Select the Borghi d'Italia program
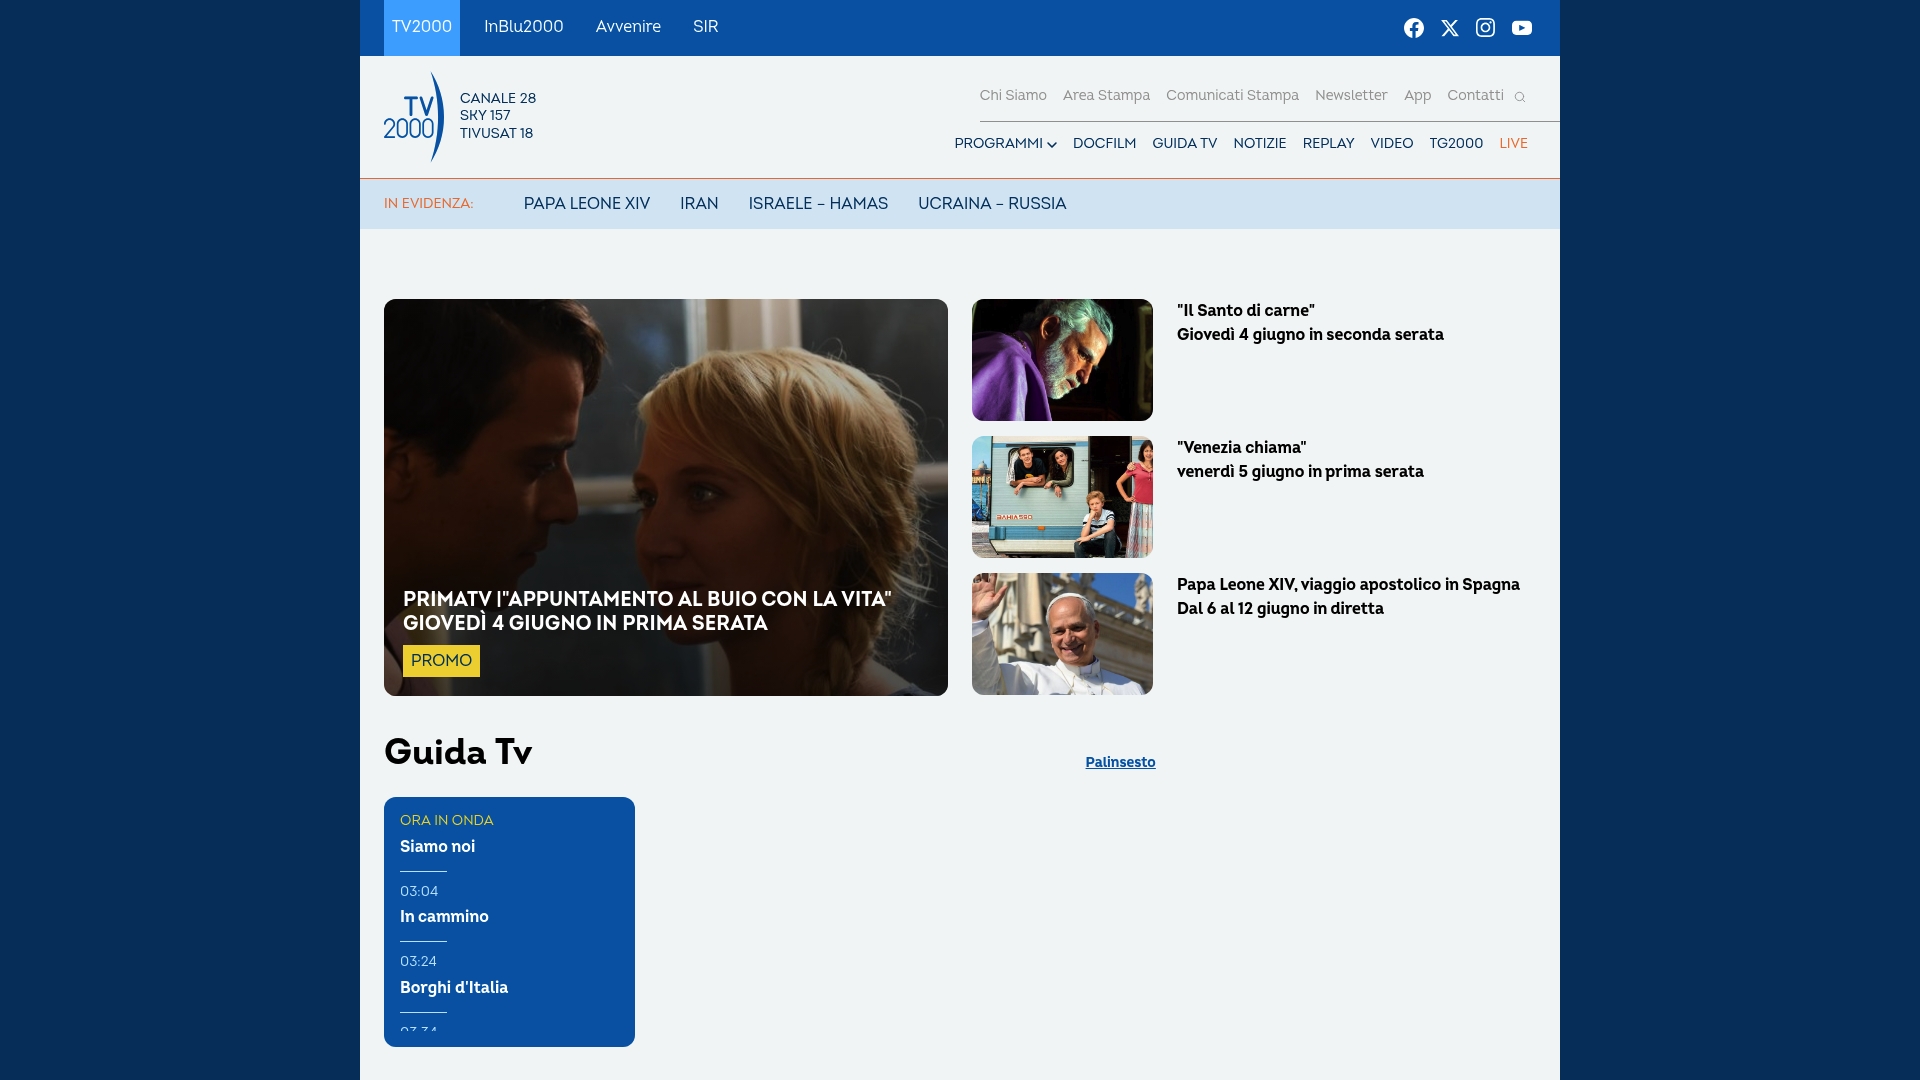 tap(454, 988)
